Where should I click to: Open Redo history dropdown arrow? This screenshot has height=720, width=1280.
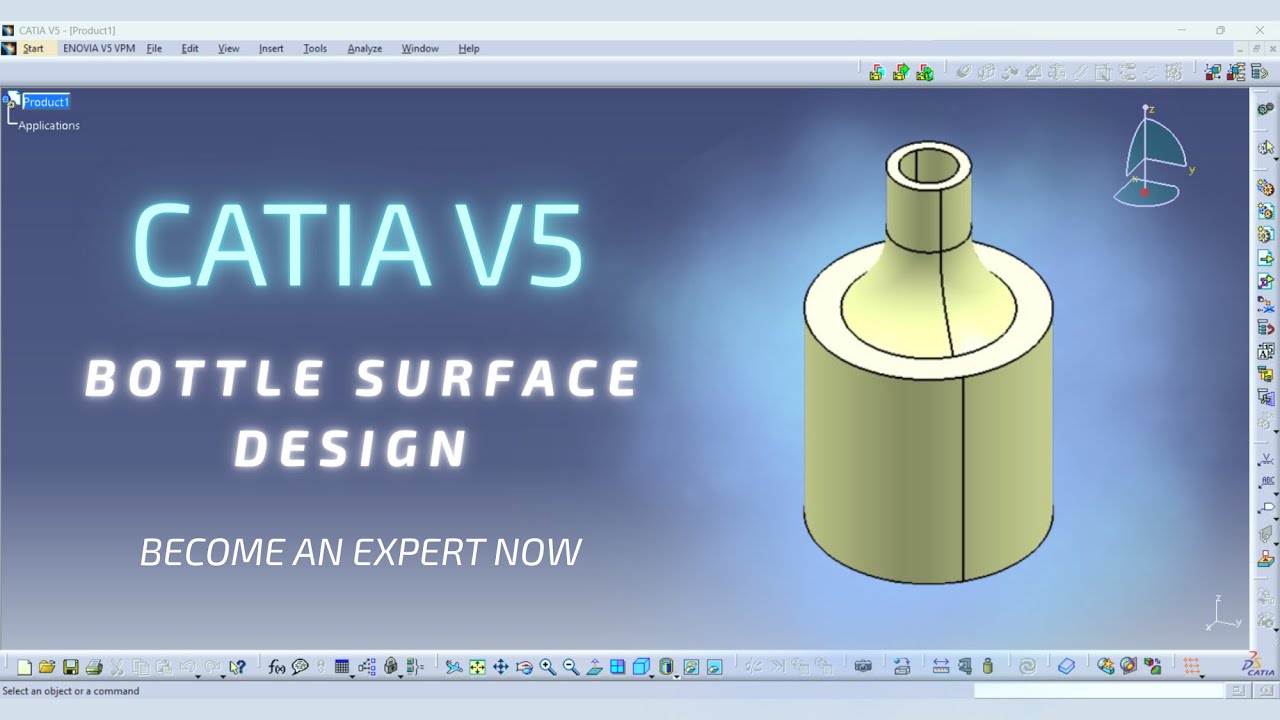(222, 676)
